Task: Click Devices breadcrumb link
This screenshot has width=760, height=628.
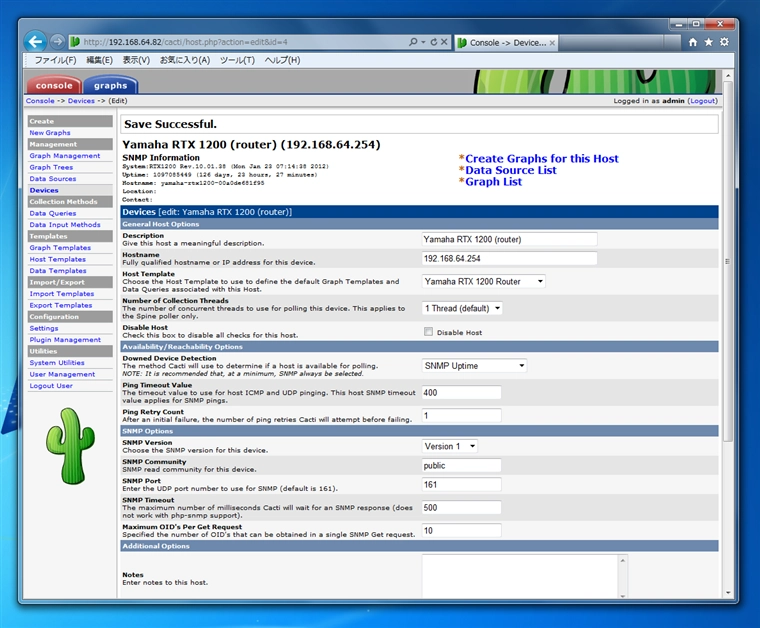Action: (x=81, y=101)
